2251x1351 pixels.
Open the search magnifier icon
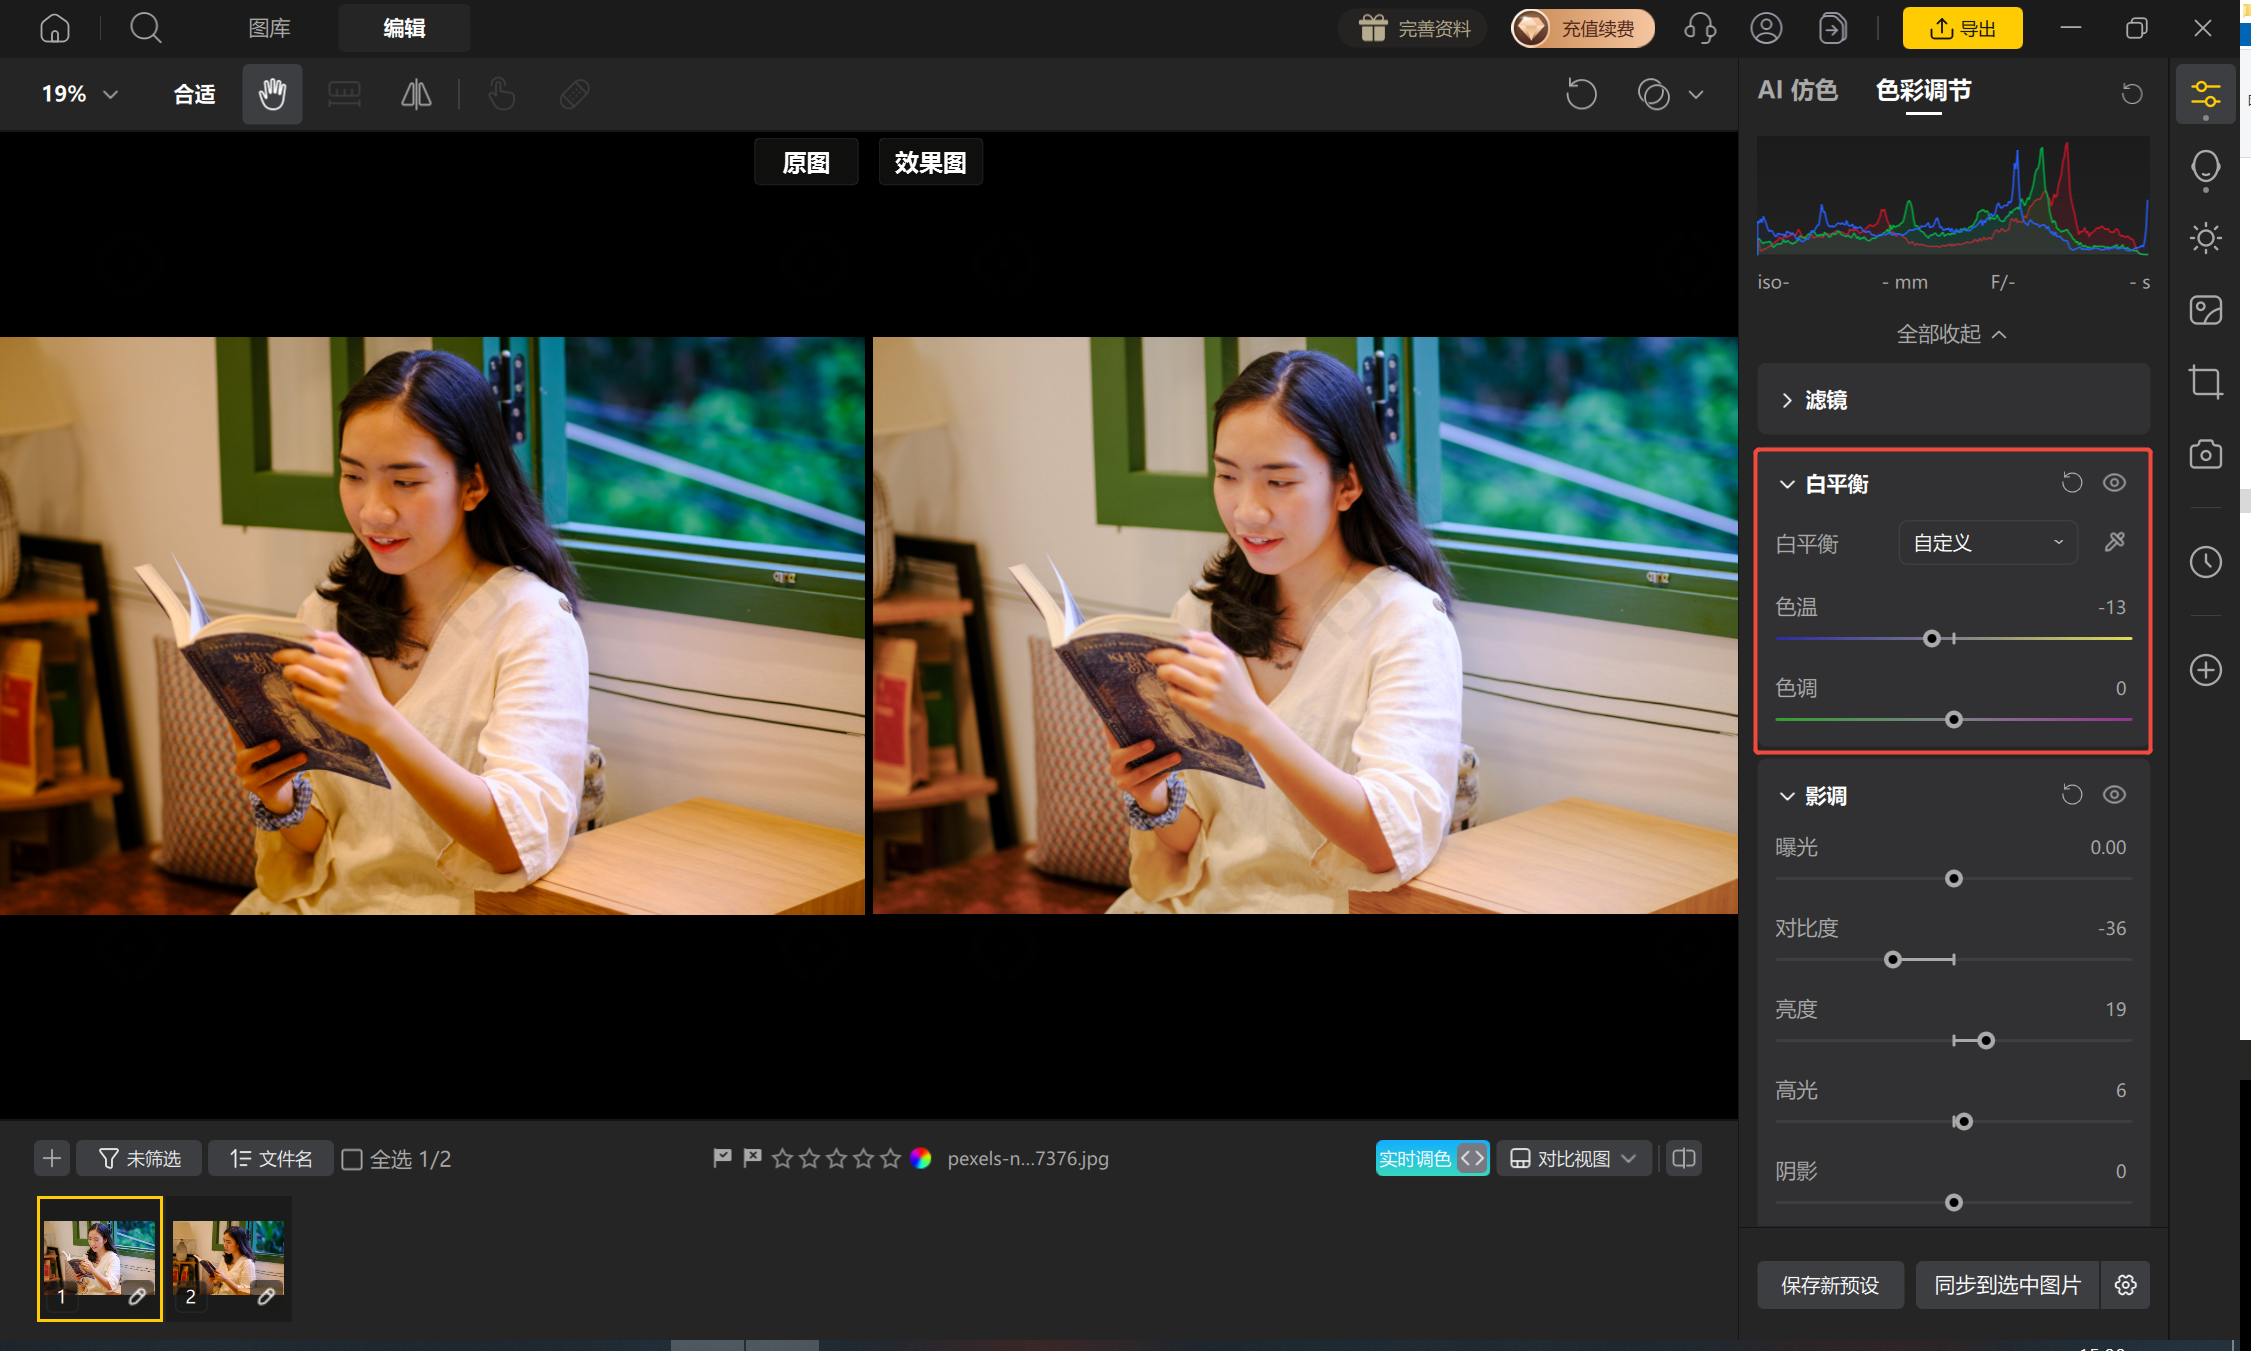pyautogui.click(x=146, y=28)
